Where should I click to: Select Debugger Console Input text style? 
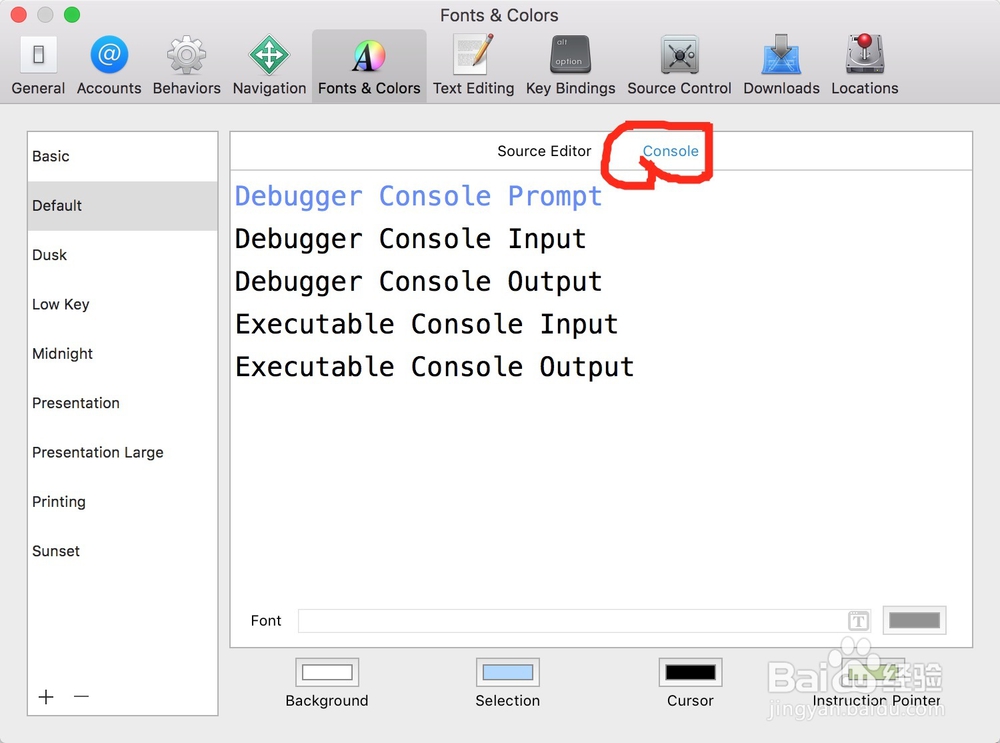coord(411,239)
